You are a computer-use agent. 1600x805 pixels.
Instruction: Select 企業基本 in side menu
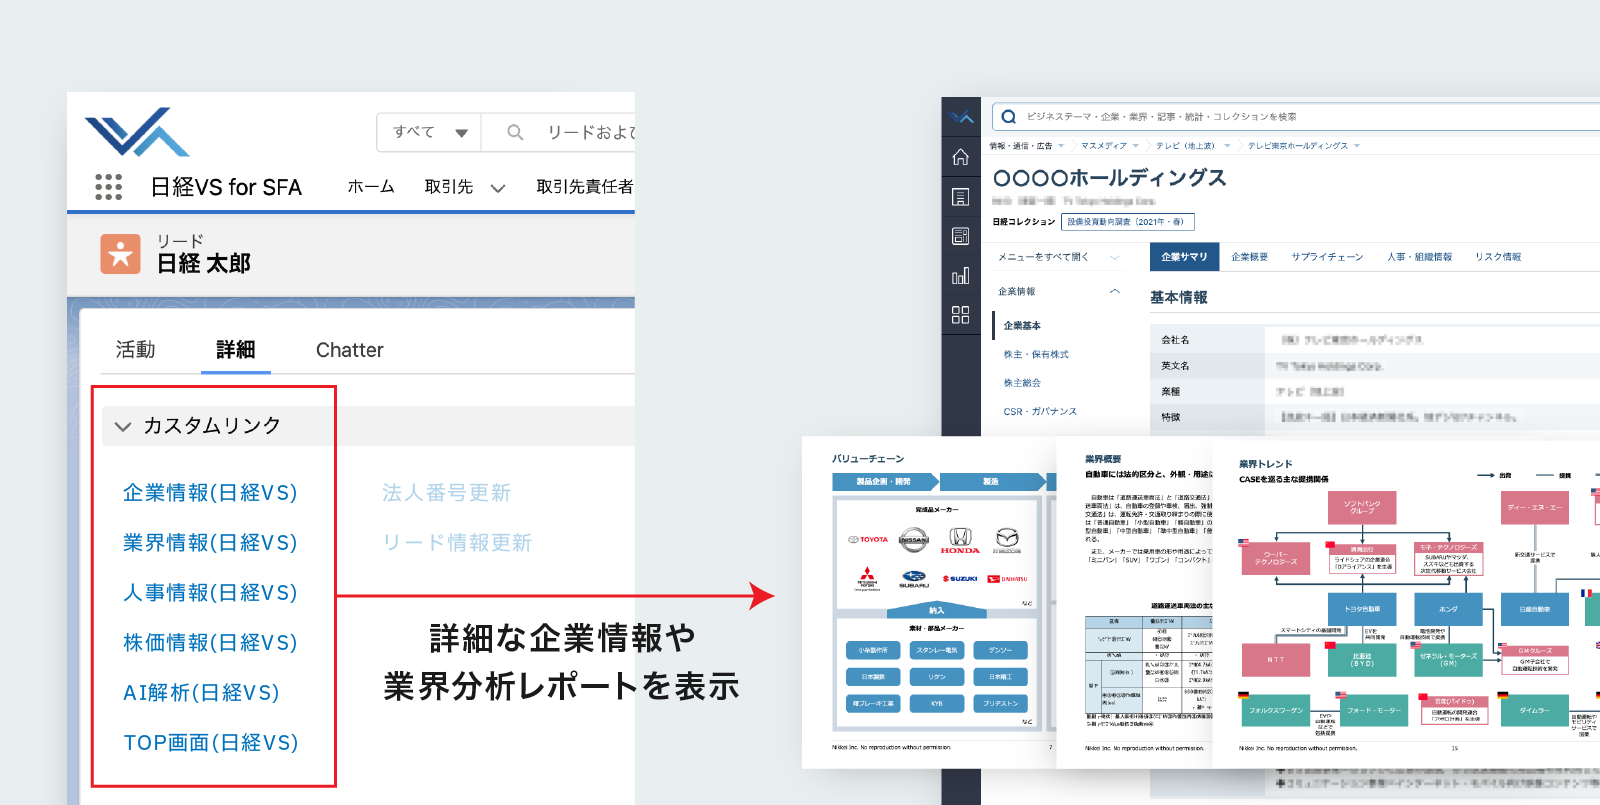[x=1022, y=326]
